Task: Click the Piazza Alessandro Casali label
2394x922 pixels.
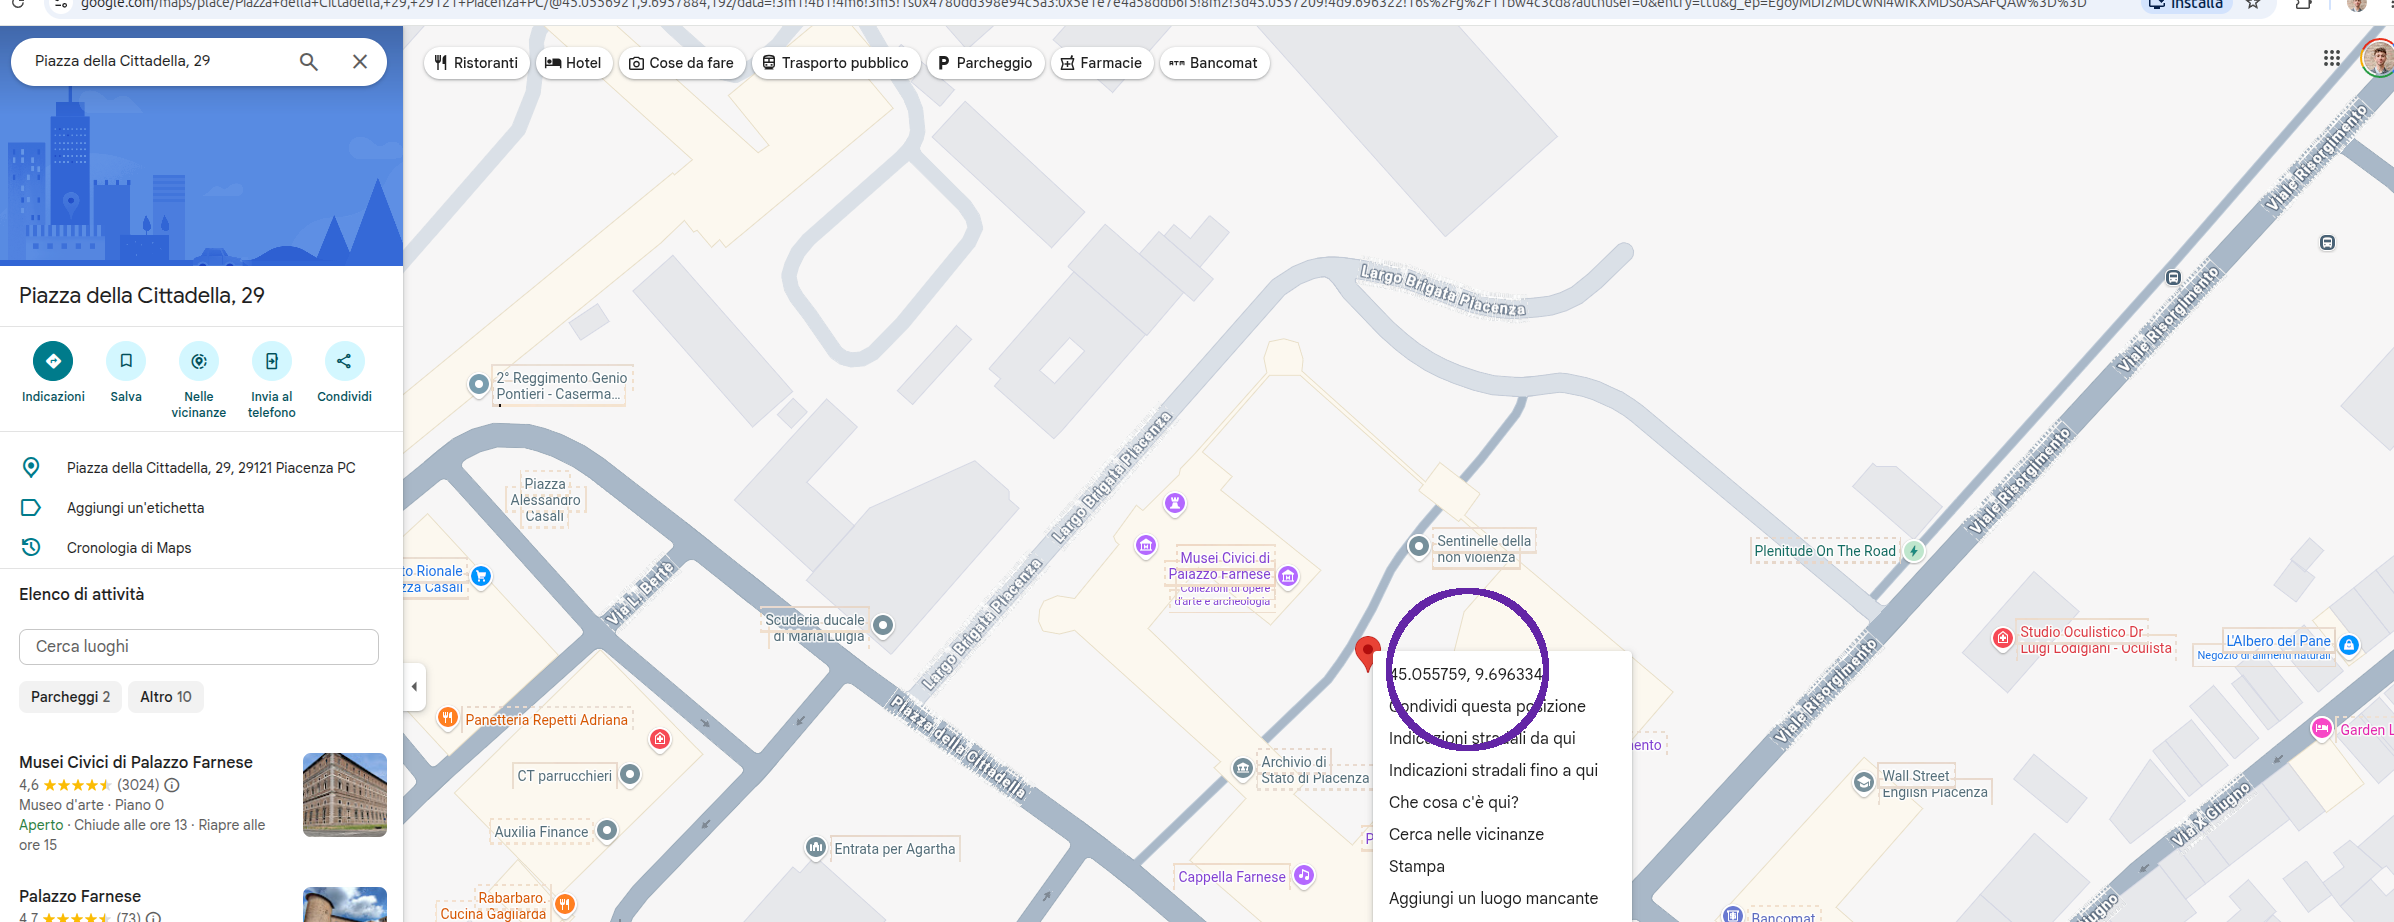Action: pos(545,500)
